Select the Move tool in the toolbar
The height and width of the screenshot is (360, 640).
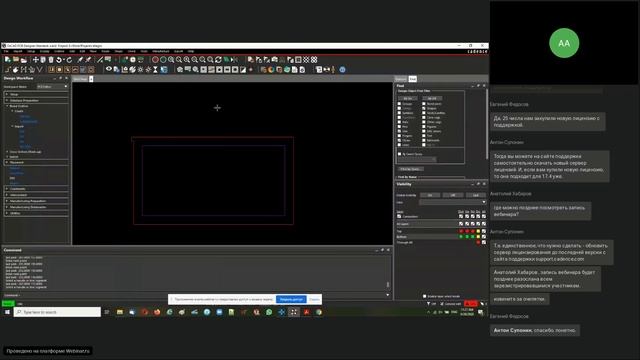(36, 60)
